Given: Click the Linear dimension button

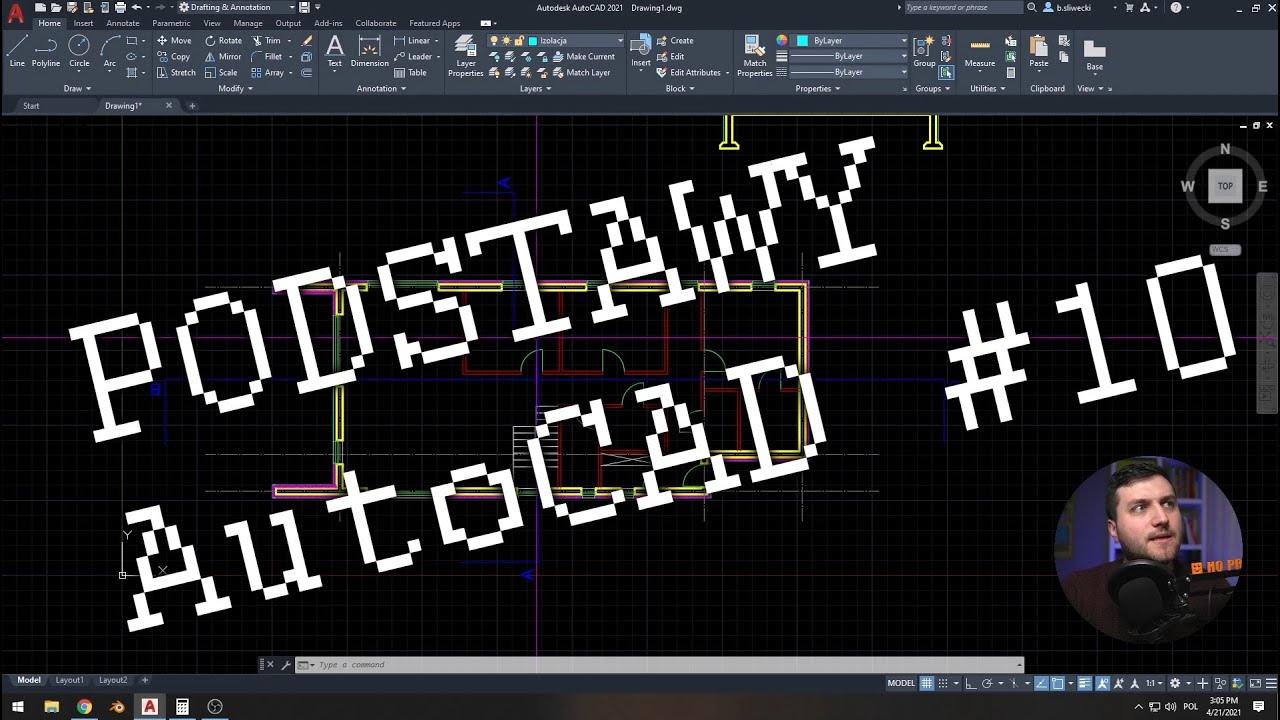Looking at the screenshot, I should [x=412, y=41].
